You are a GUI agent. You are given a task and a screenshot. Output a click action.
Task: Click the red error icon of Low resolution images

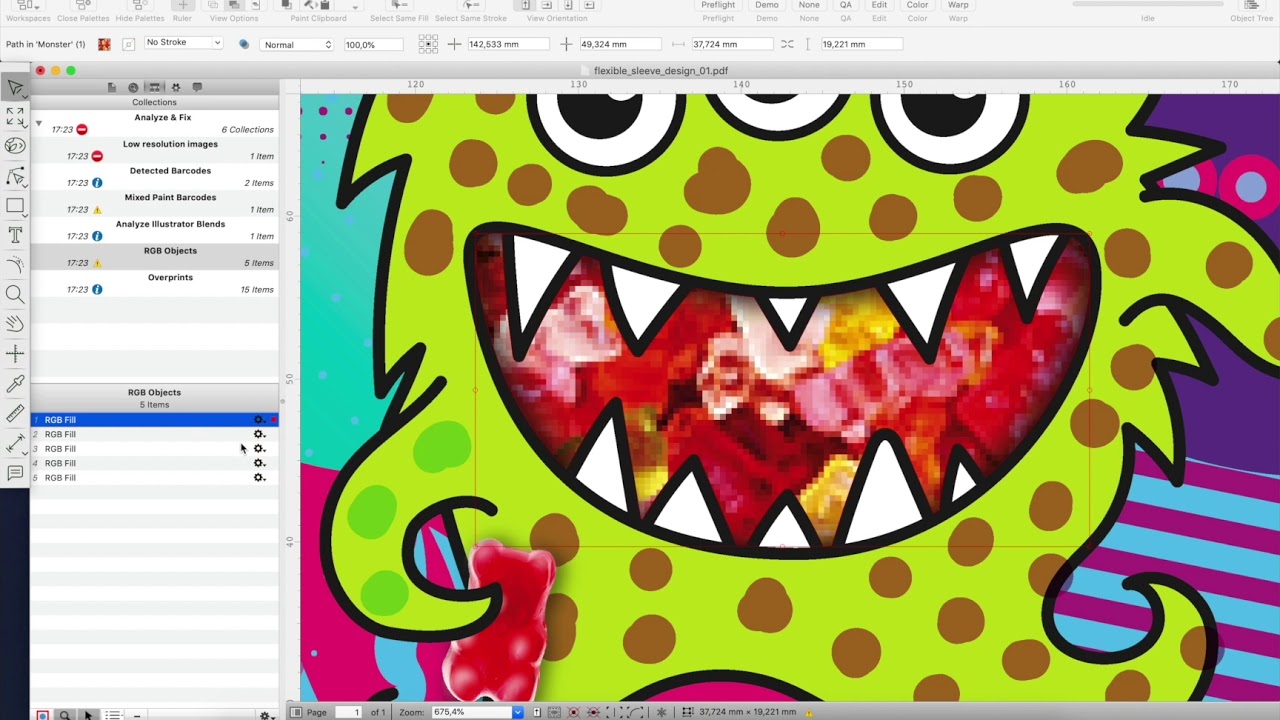[97, 156]
